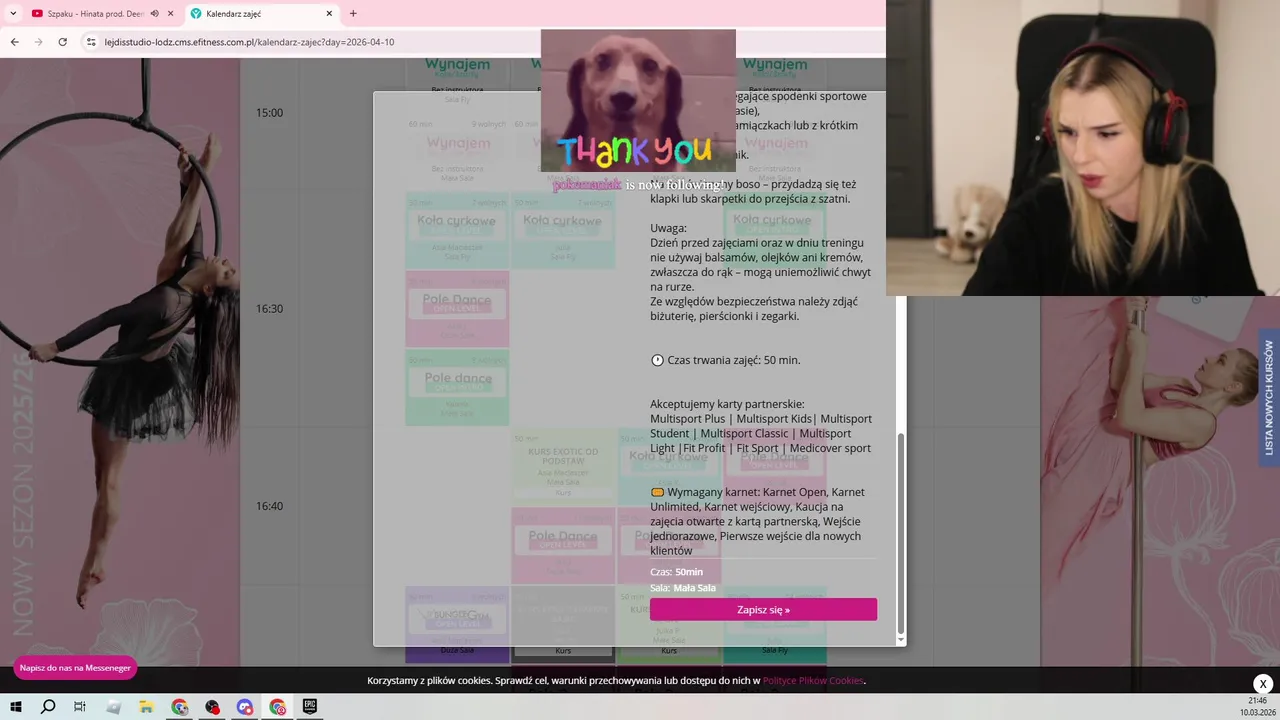Click the Sala: Mała Sala text

coord(683,588)
